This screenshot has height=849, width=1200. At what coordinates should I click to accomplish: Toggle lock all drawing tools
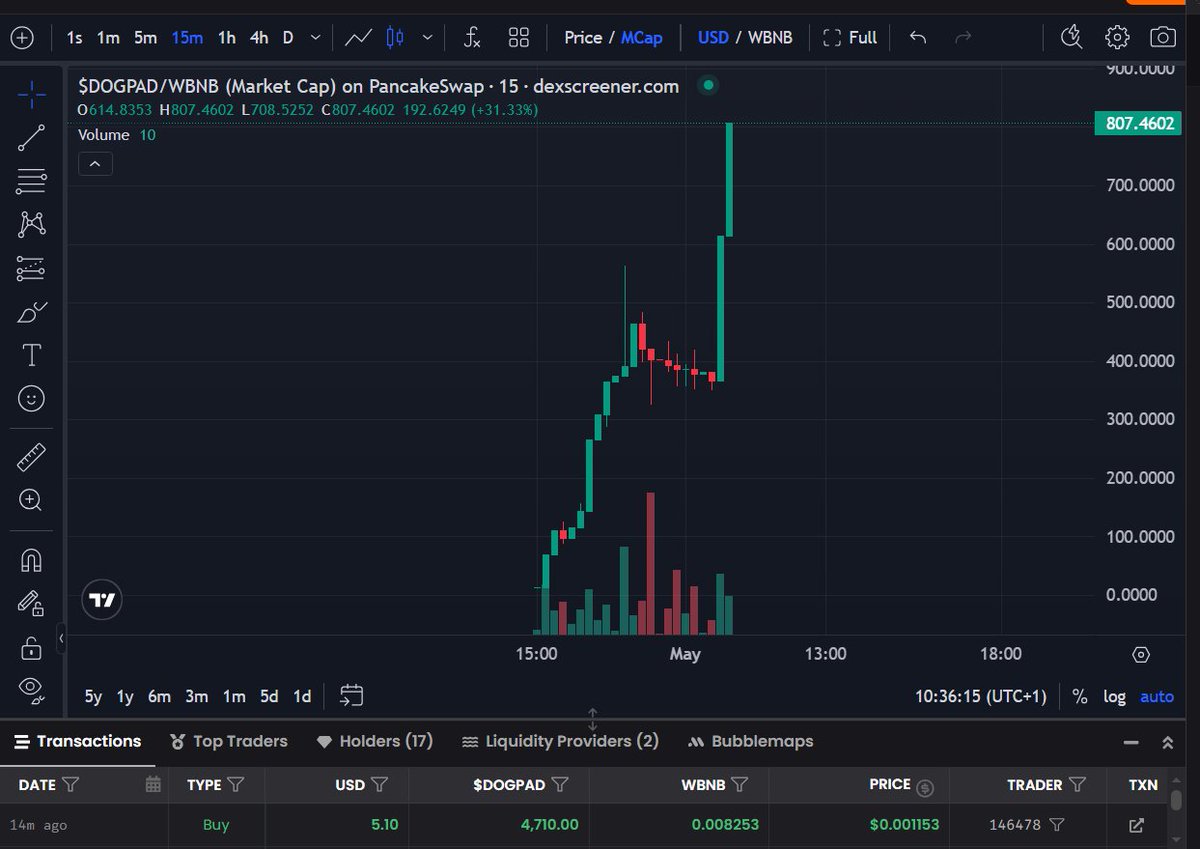click(31, 647)
